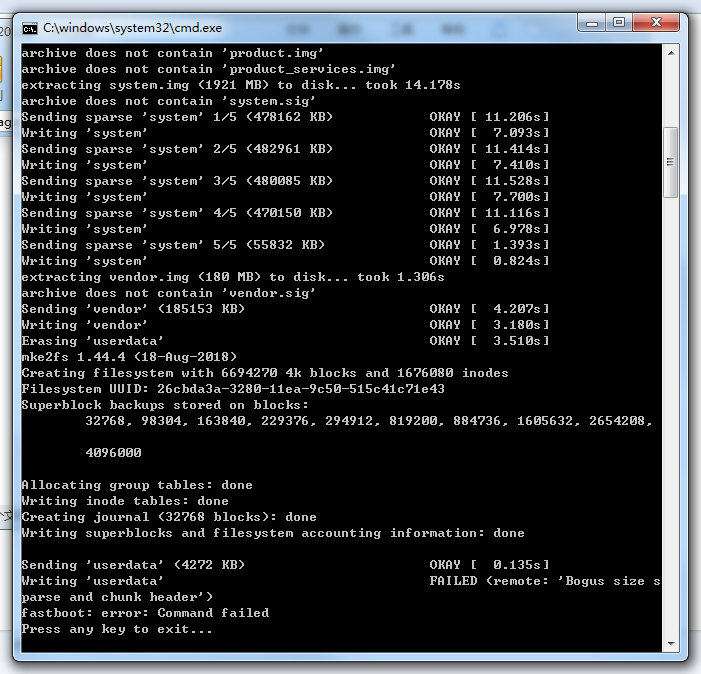This screenshot has width=701, height=674.
Task: Click "Writing 'vendor'" line
Action: (84, 325)
